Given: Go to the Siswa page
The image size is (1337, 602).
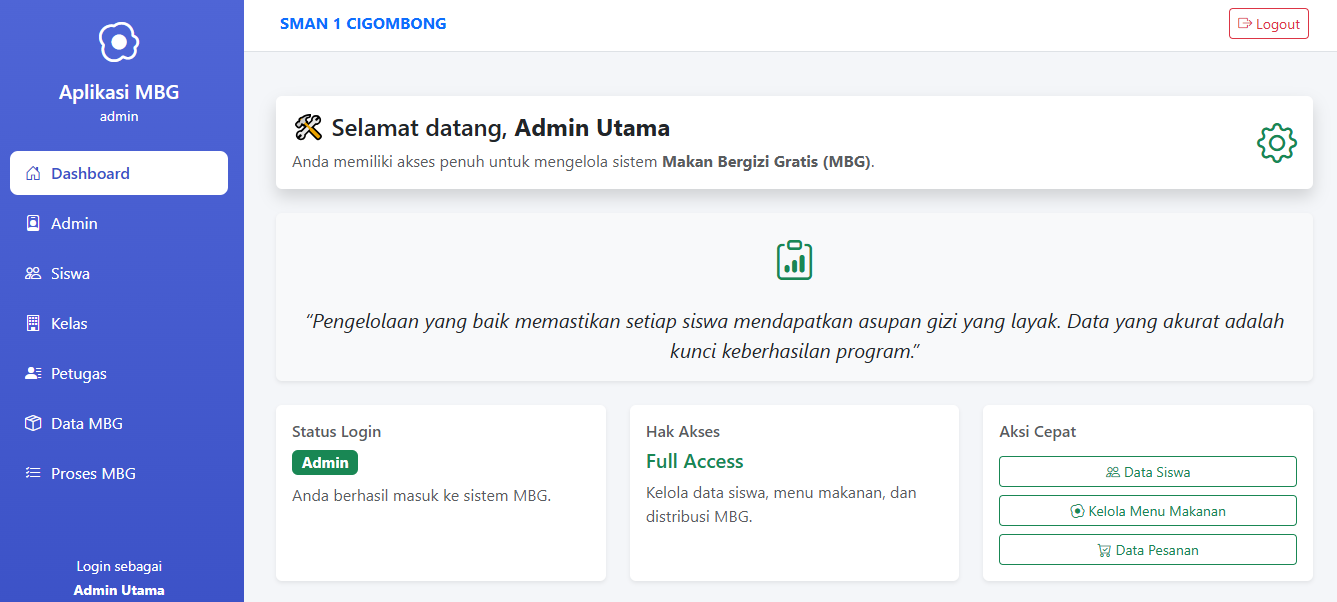Looking at the screenshot, I should pos(119,273).
